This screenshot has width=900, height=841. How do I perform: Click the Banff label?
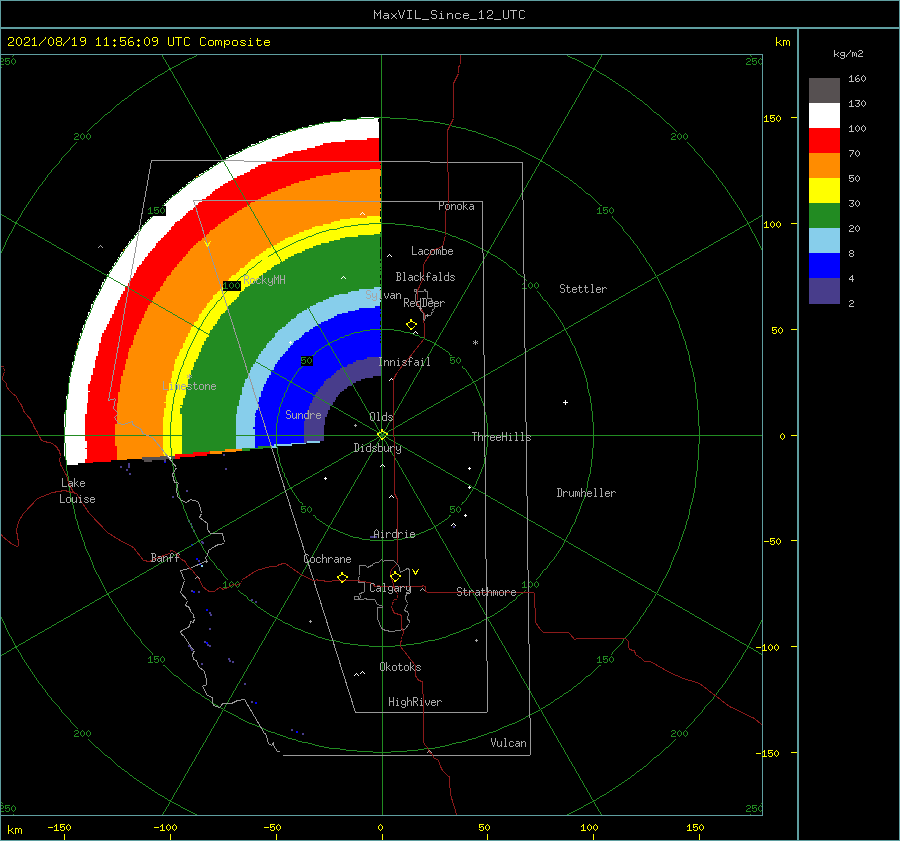coord(165,557)
